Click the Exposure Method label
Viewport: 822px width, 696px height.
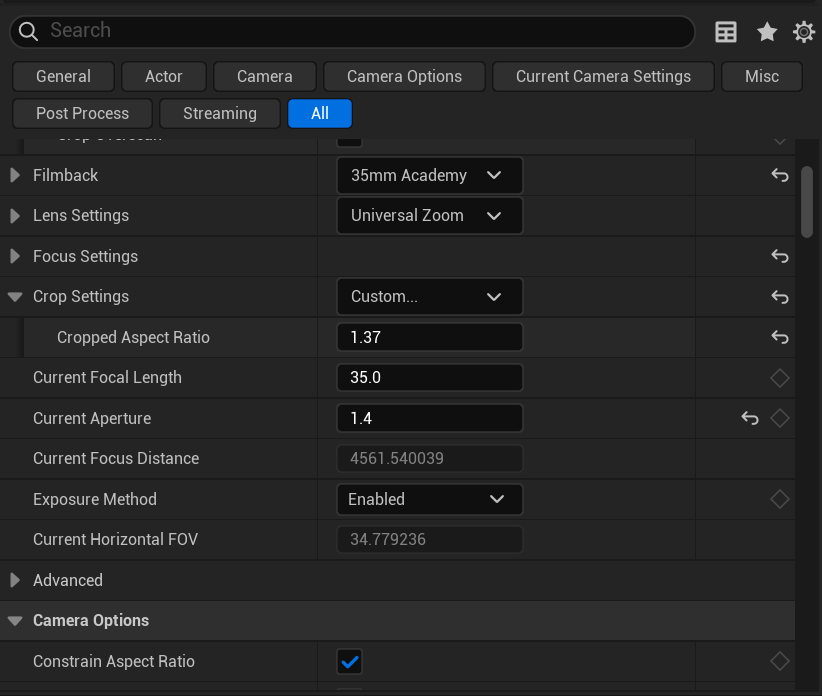[95, 499]
